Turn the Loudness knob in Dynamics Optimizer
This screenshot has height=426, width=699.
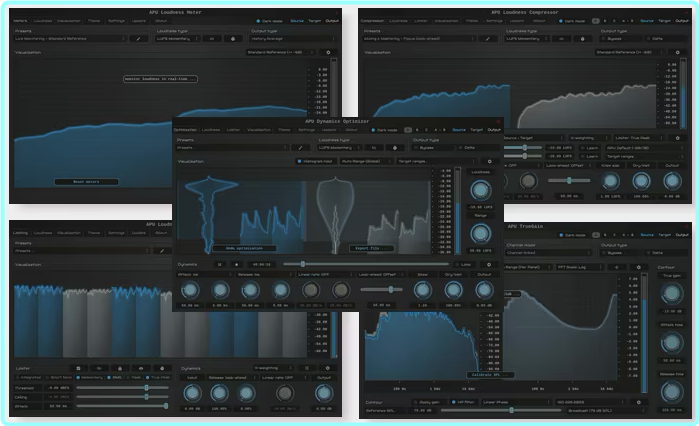[x=480, y=190]
